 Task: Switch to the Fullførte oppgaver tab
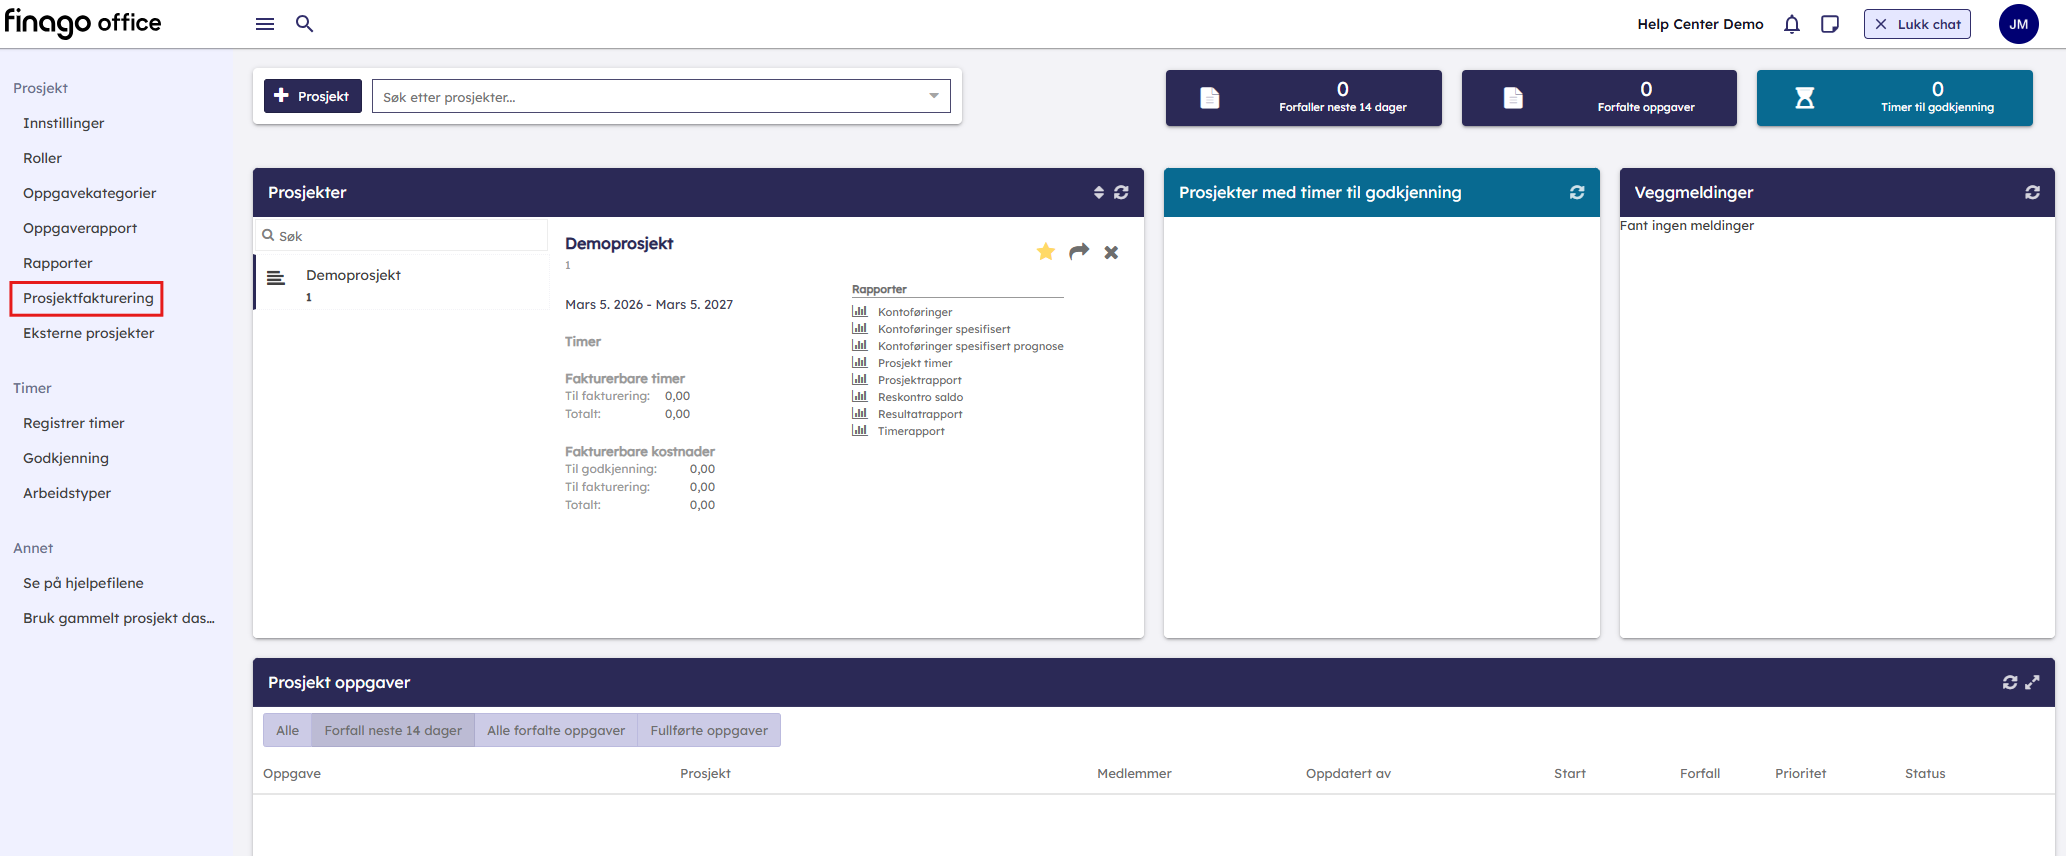tap(709, 730)
